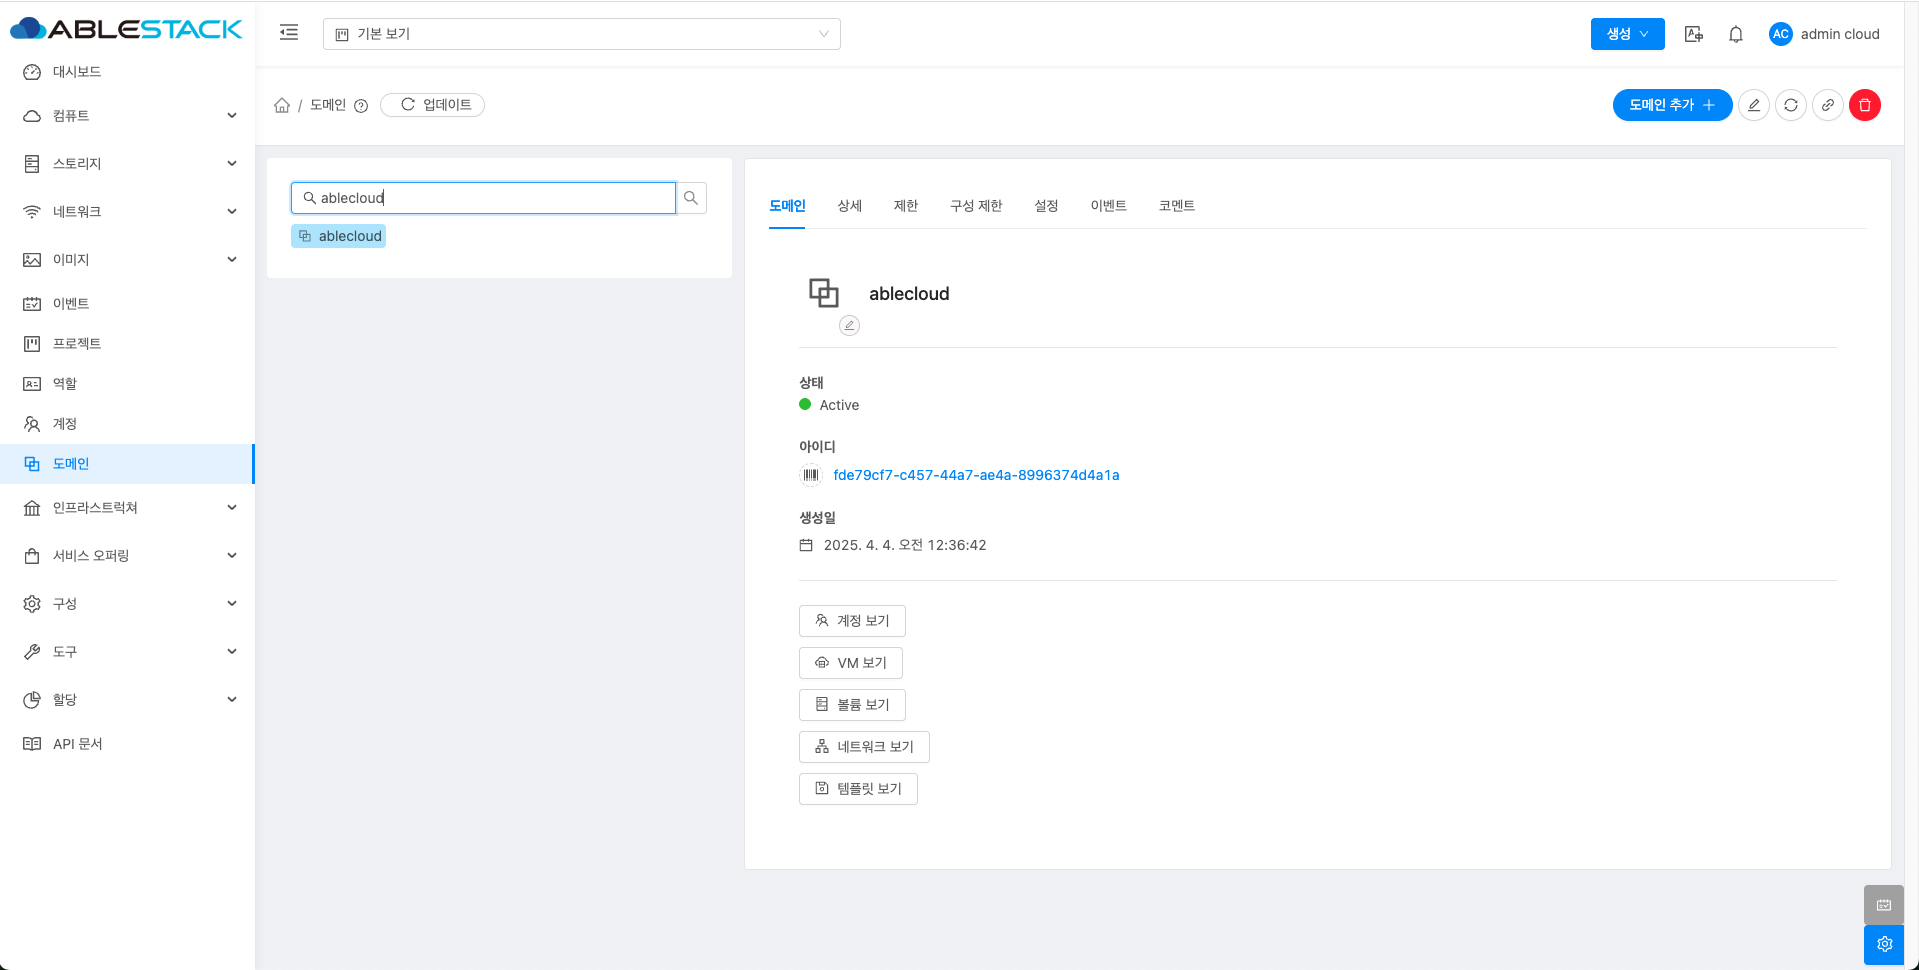Click the domain ID link
This screenshot has width=1919, height=970.
point(976,475)
